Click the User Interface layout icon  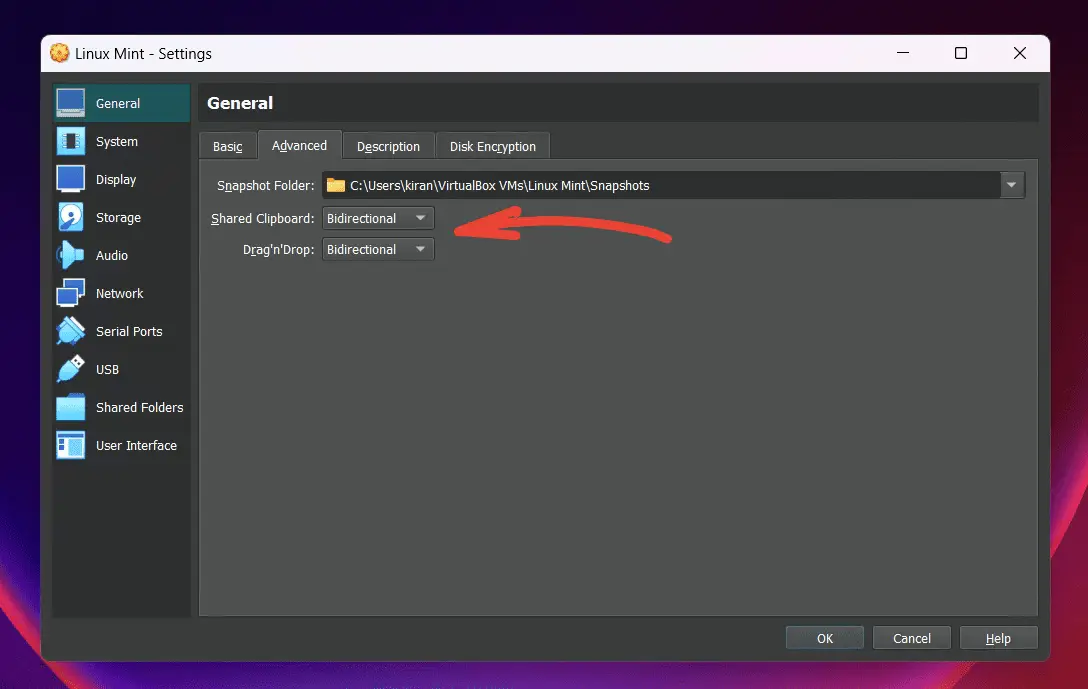70,445
